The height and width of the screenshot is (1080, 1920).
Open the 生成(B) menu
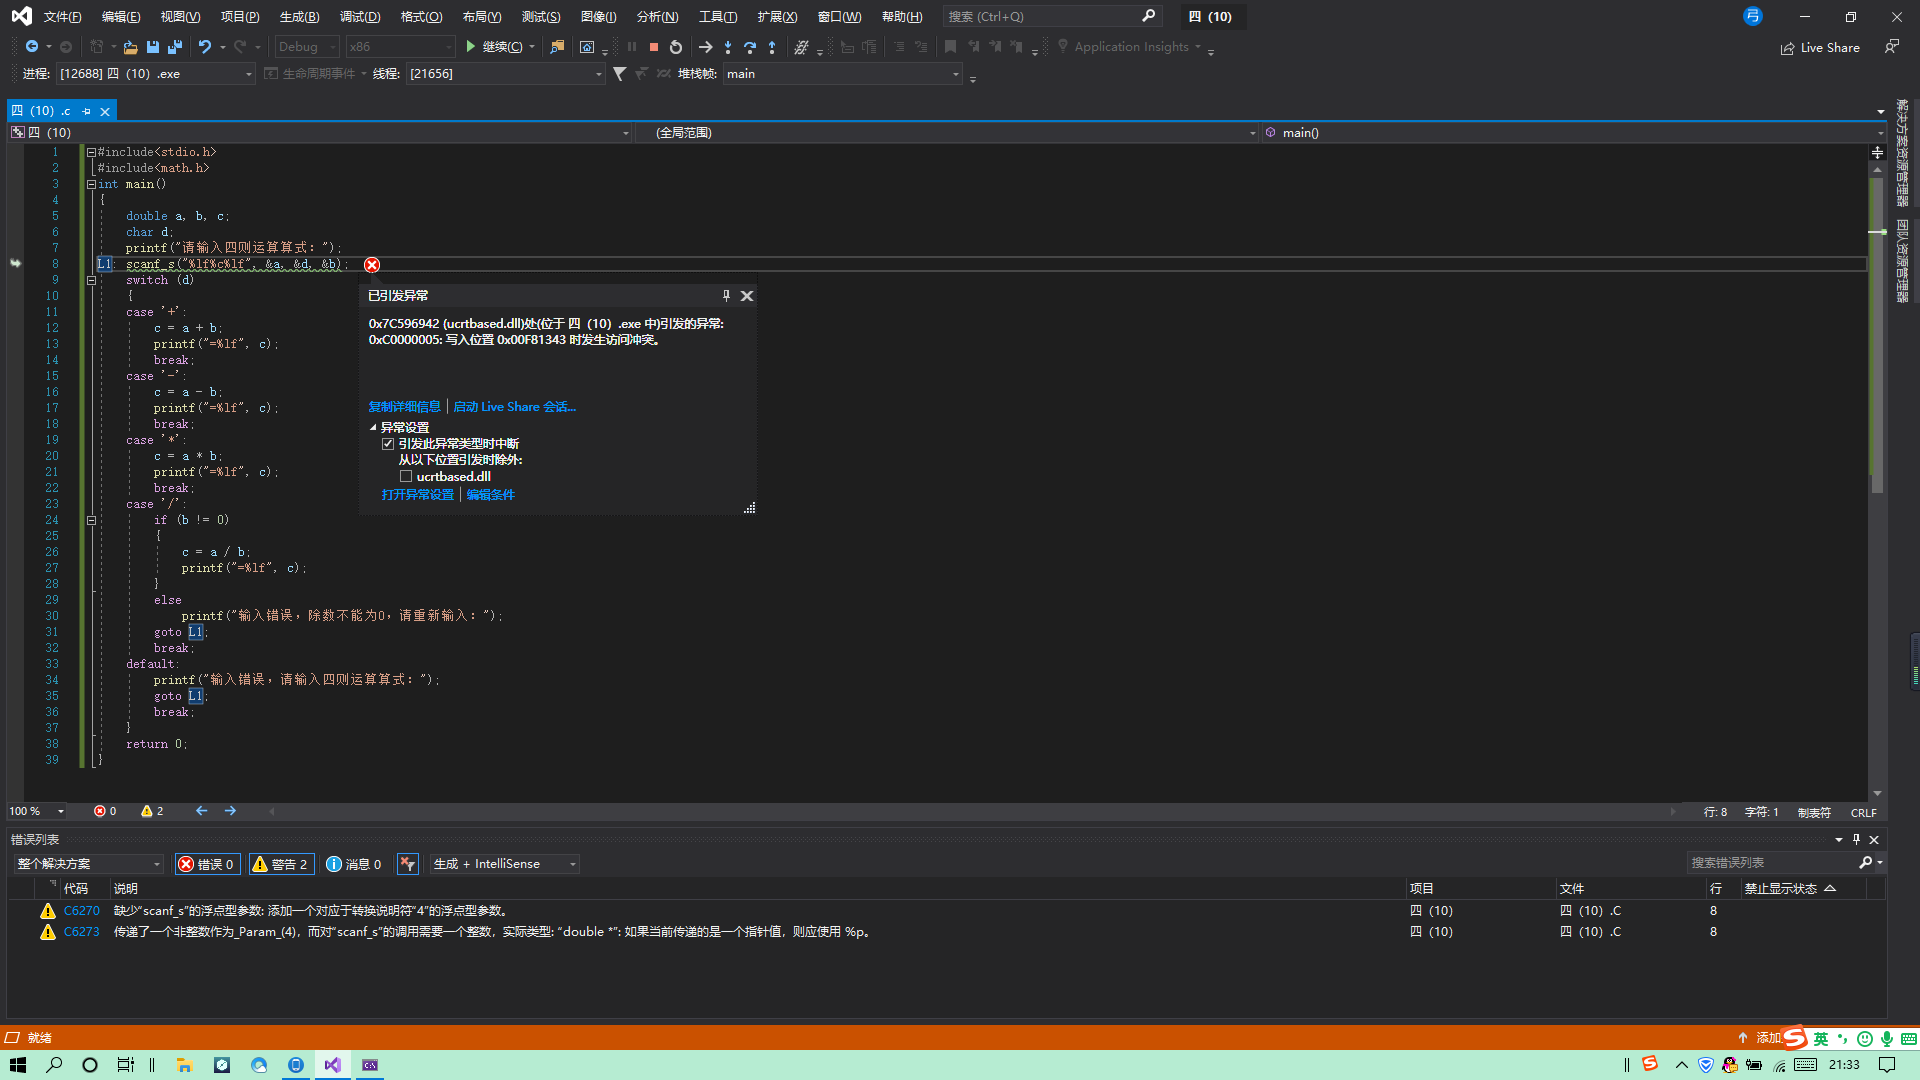pyautogui.click(x=299, y=17)
